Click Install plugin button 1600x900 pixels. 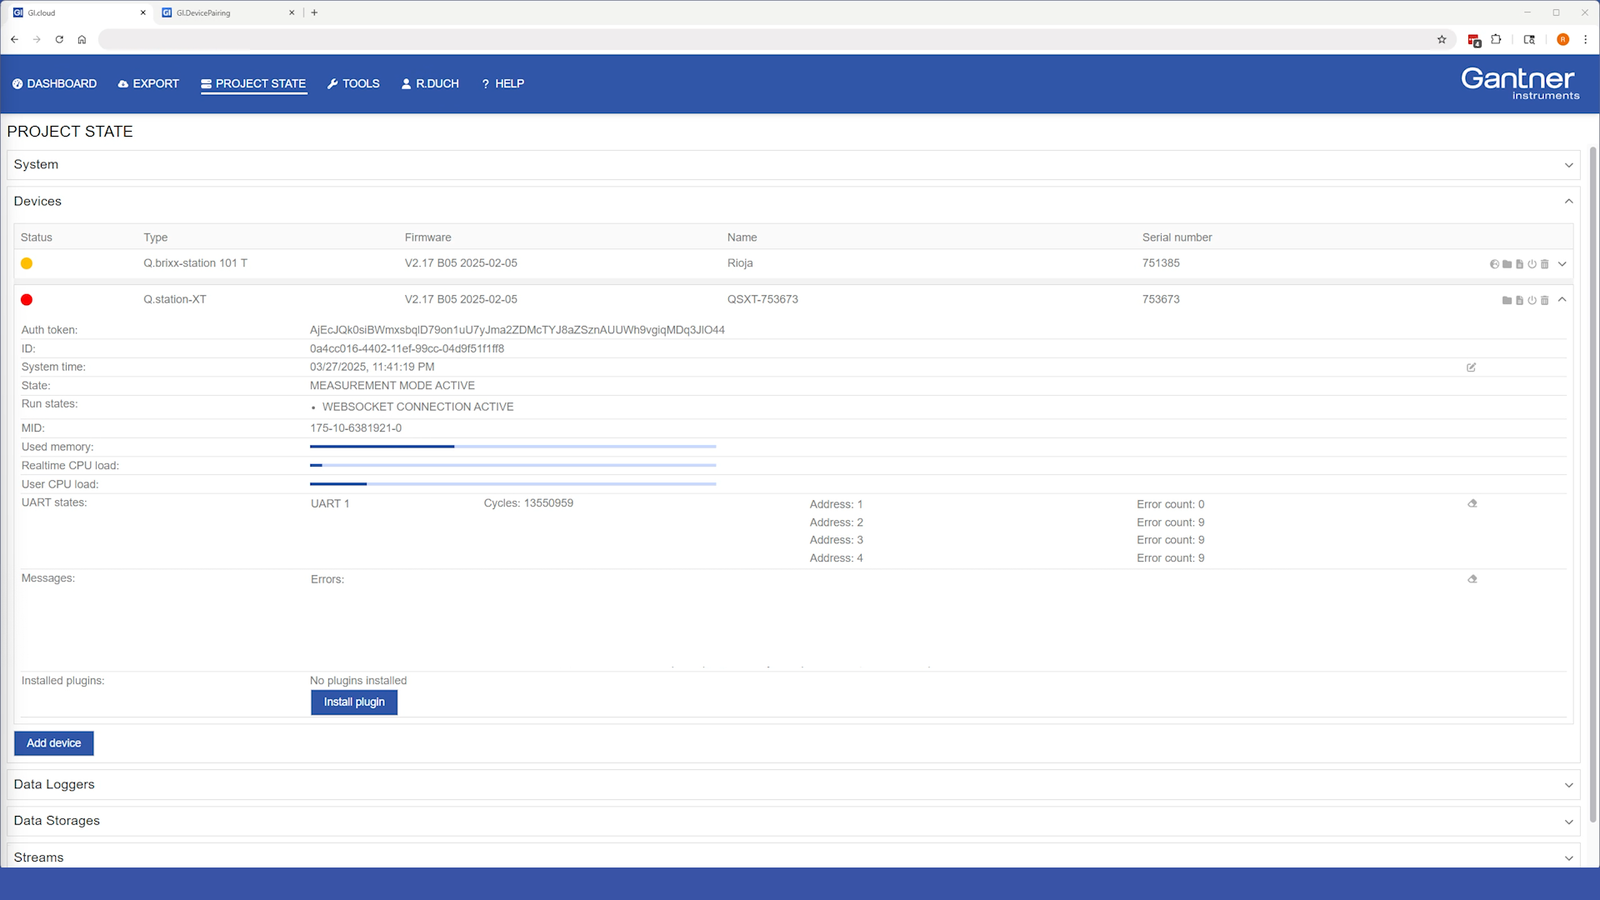(354, 702)
